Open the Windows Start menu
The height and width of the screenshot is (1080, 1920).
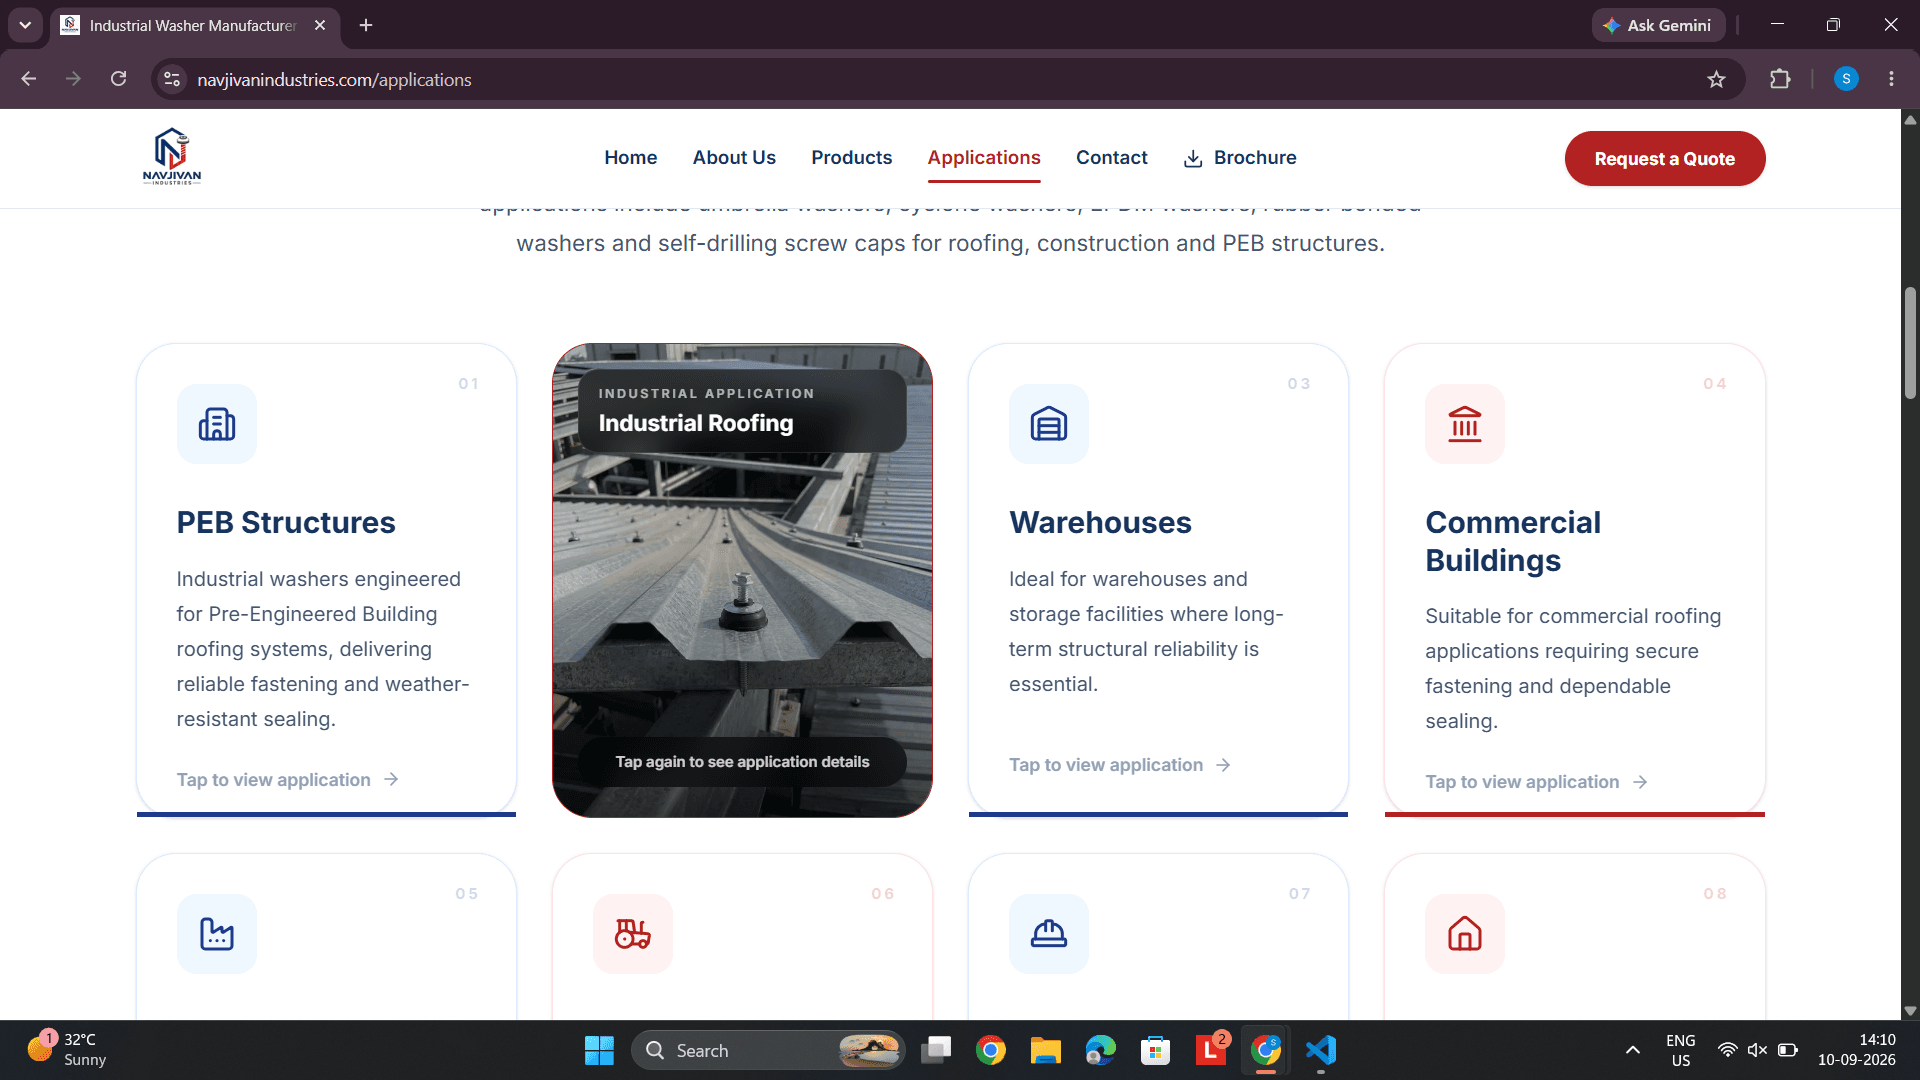[599, 1050]
